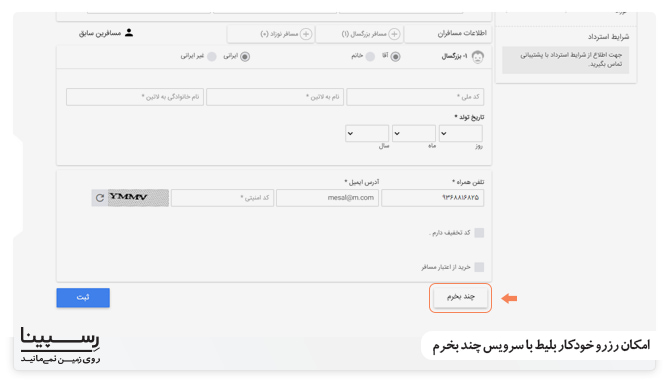Check the کد تخفیف دارم checkbox

(479, 232)
